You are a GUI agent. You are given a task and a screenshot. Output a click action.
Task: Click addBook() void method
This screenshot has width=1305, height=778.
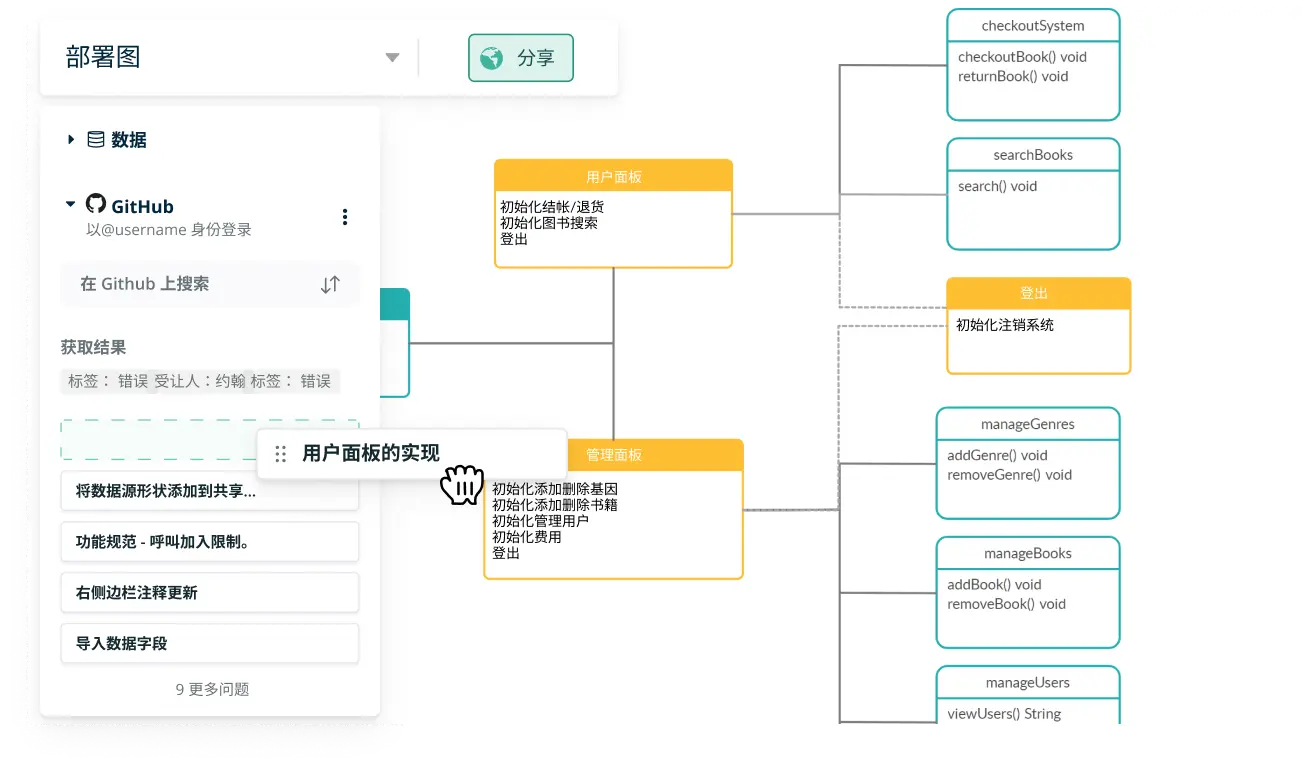[x=994, y=584]
